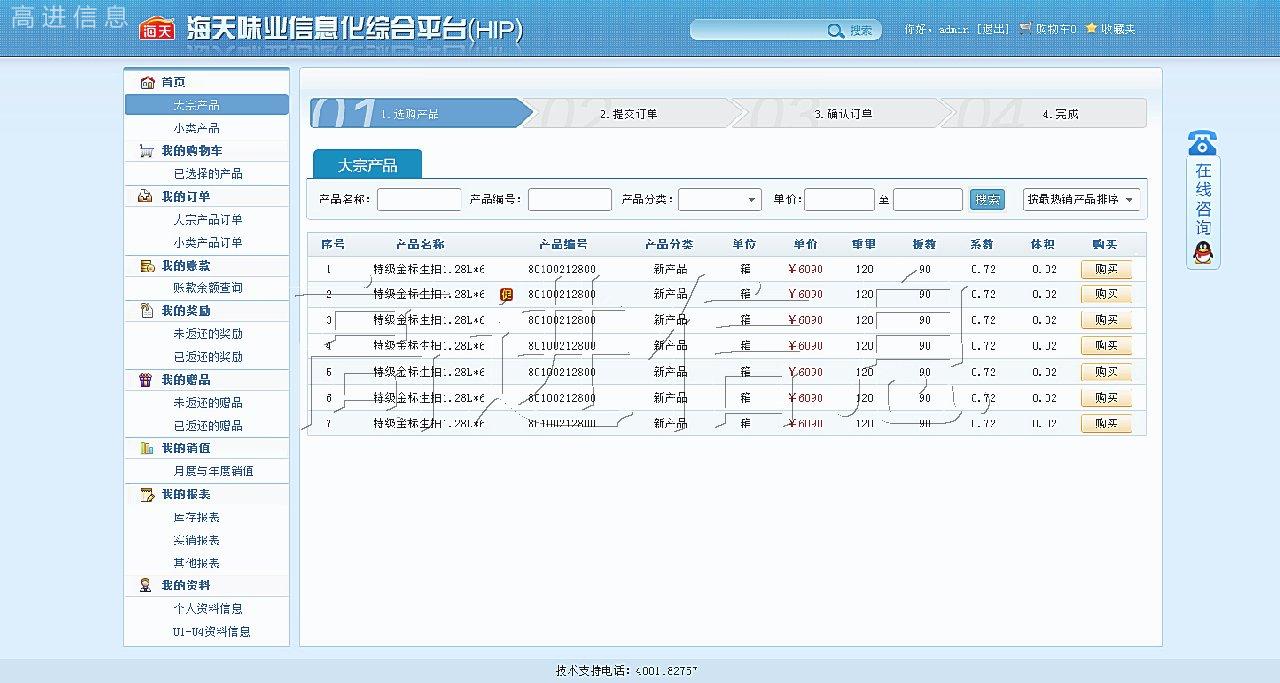This screenshot has height=683, width=1280.
Task: Click the star icon beside 收藏夹
Action: coord(1091,29)
